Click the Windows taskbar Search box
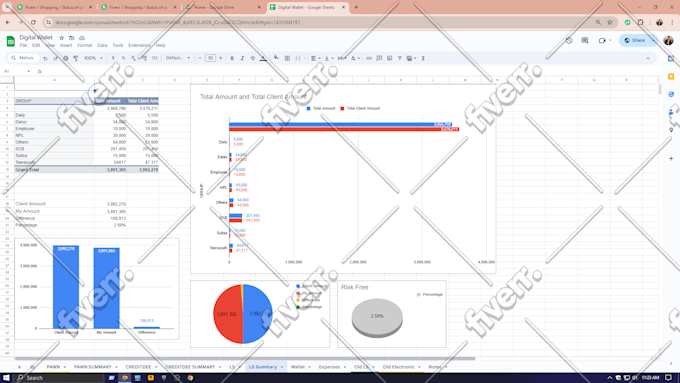Image resolution: width=680 pixels, height=383 pixels. pyautogui.click(x=59, y=378)
